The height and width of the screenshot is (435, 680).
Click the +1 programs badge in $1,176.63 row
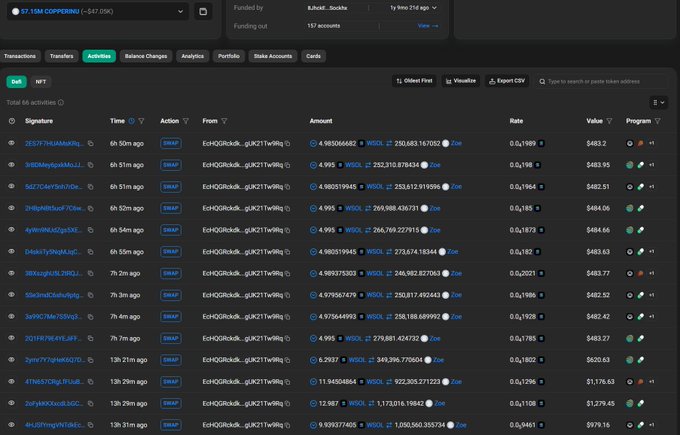[651, 382]
